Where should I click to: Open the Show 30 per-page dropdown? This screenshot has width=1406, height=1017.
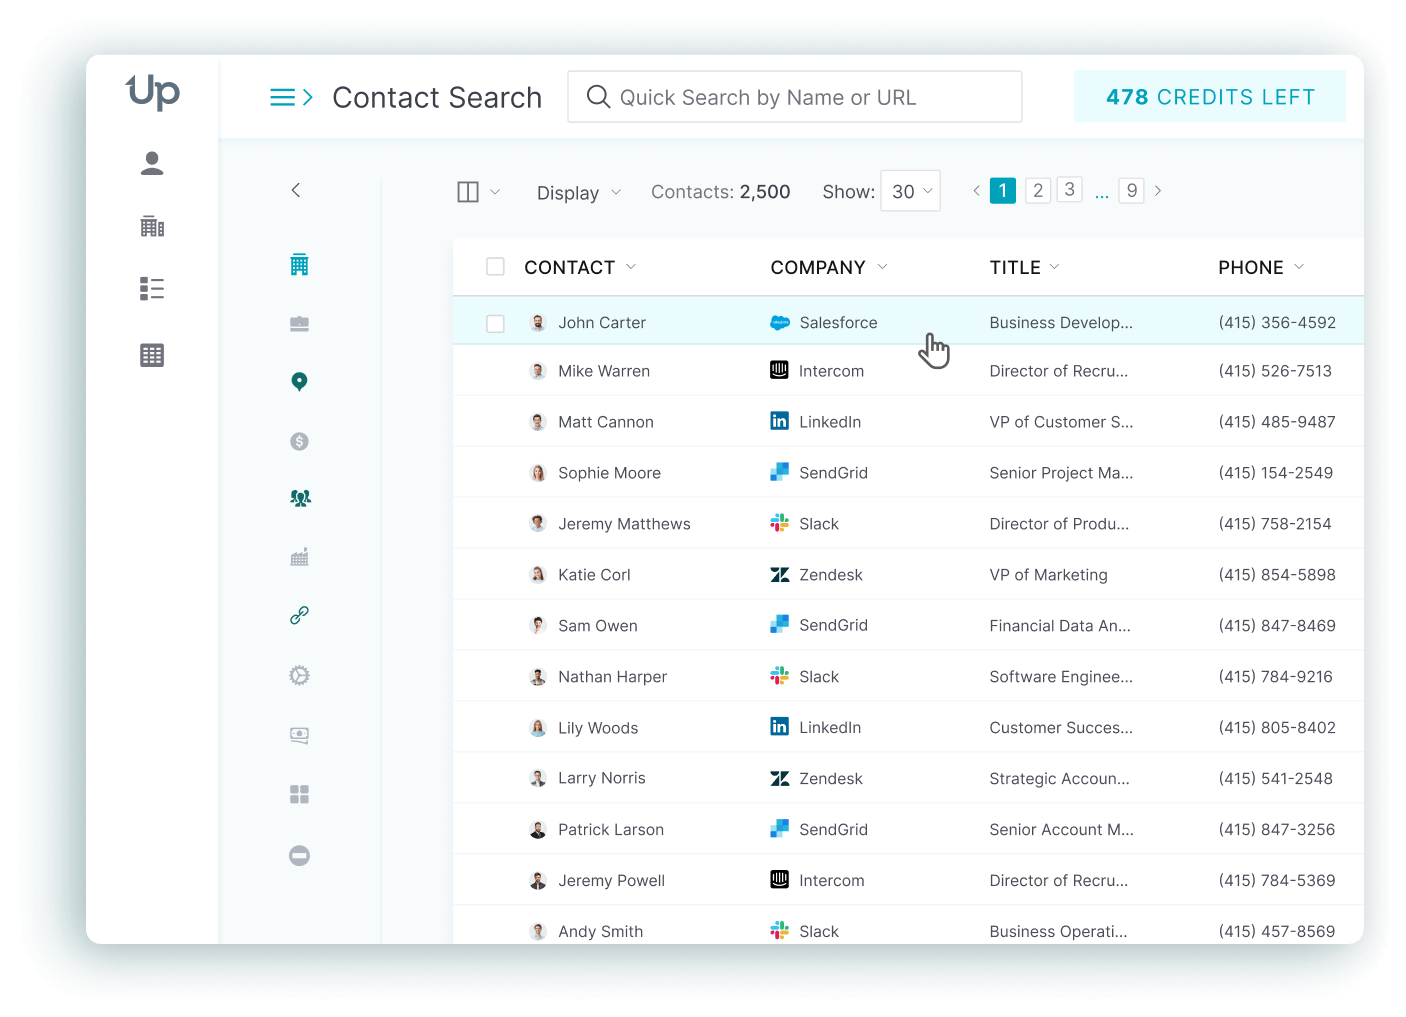(910, 192)
